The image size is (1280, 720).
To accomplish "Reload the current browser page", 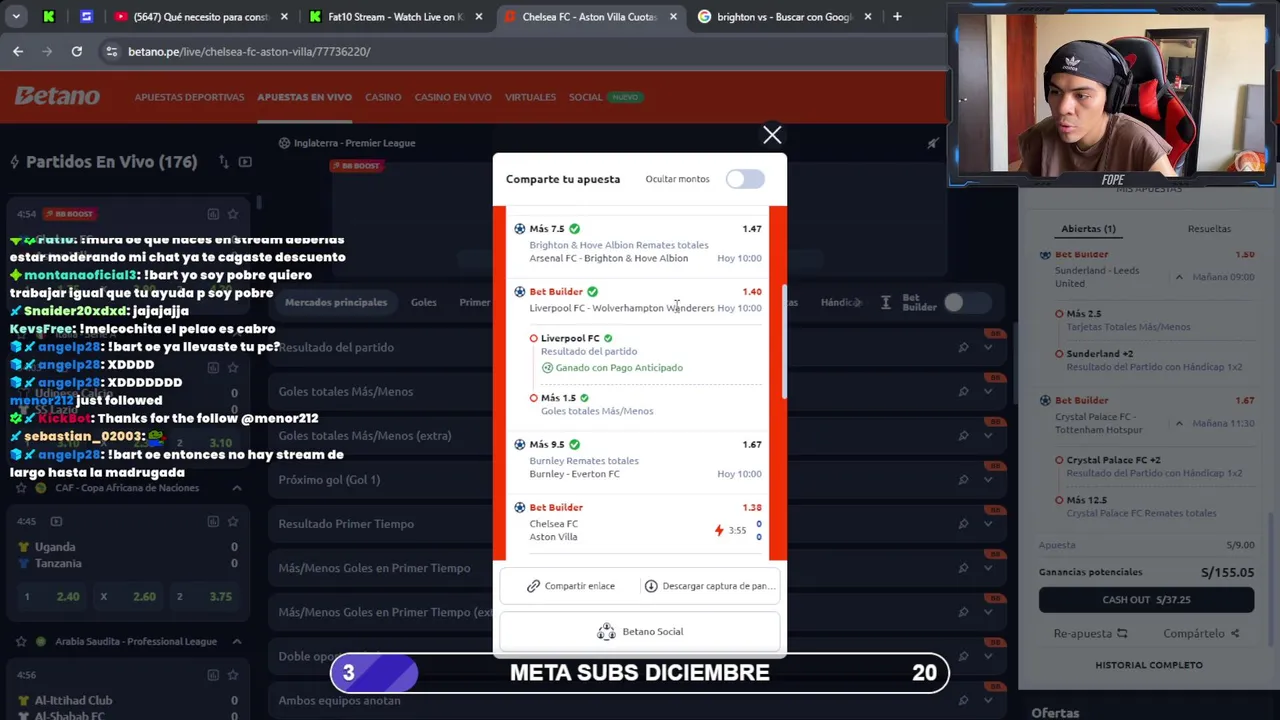I will click(x=77, y=51).
